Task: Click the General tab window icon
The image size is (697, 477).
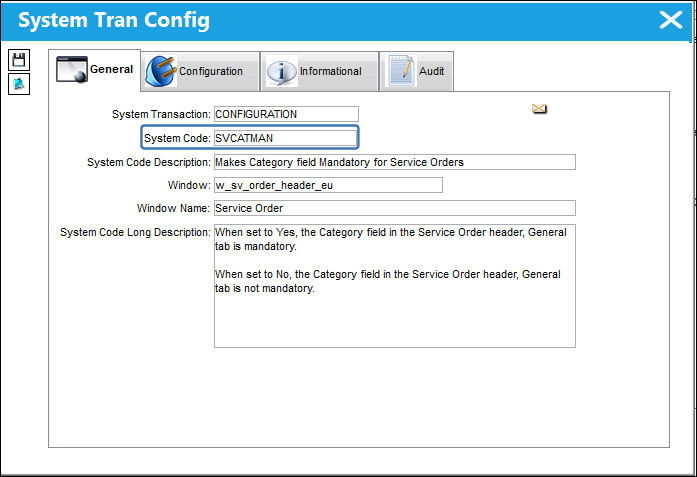Action: click(71, 69)
